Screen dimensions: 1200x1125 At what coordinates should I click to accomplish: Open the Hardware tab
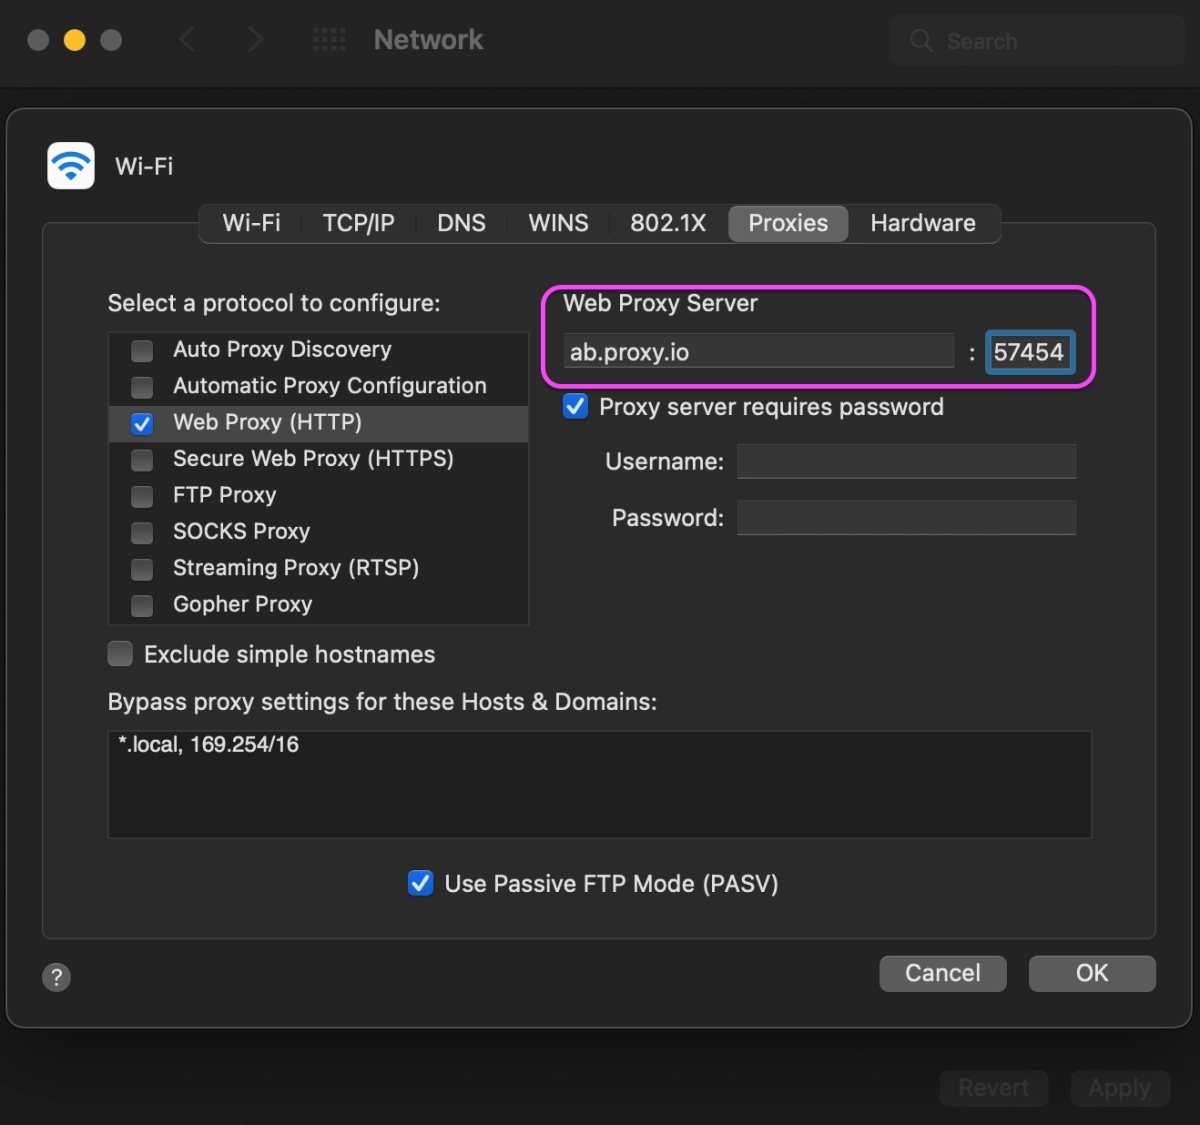[923, 223]
